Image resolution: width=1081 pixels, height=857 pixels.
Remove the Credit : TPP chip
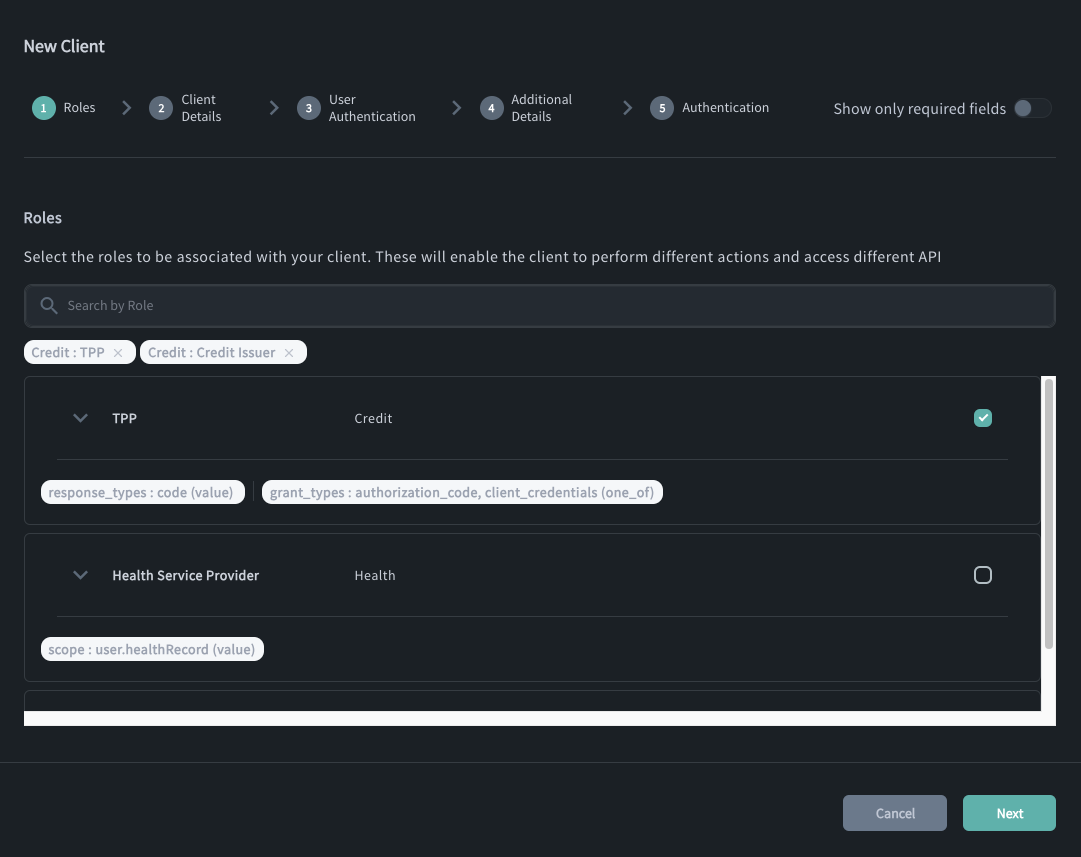point(118,352)
